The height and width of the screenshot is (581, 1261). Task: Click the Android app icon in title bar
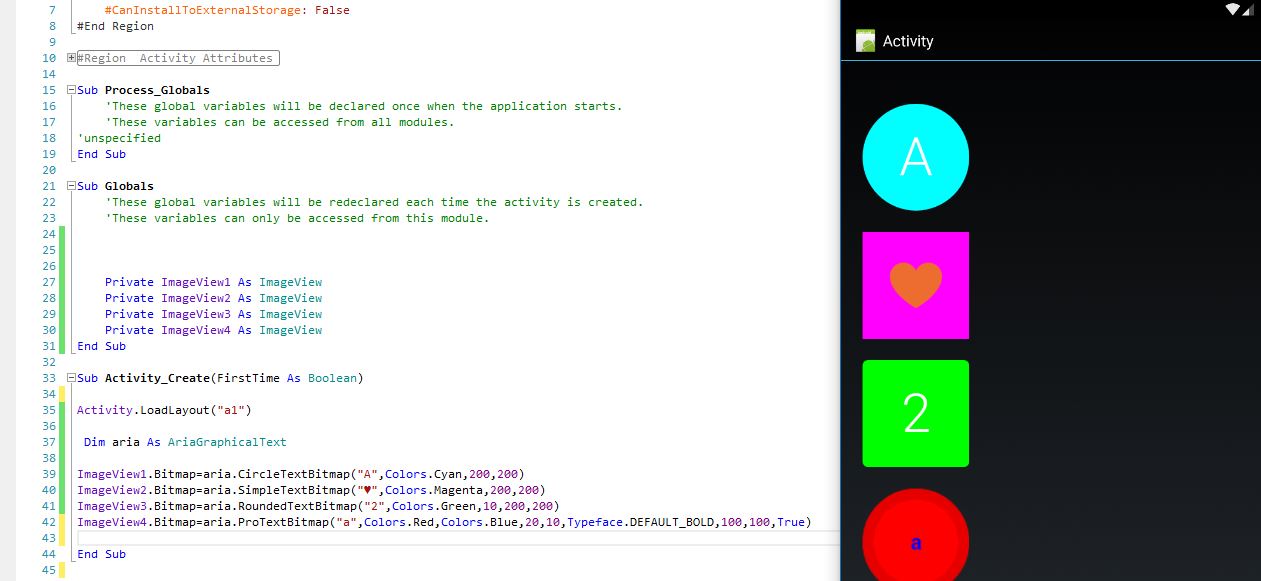pos(865,41)
